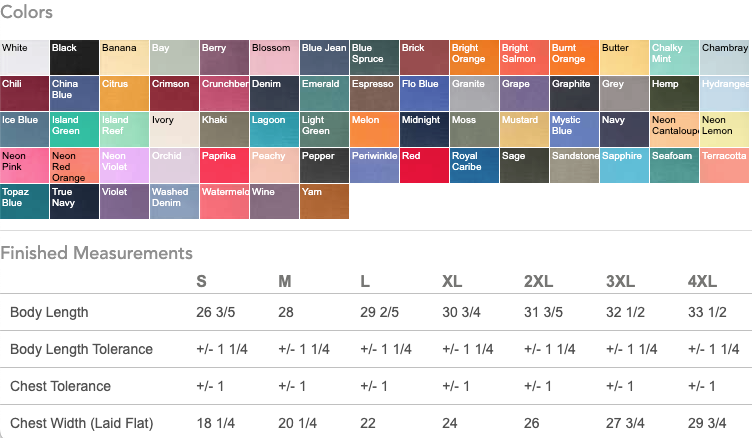
Task: Select the Terracotta swatch
Action: tap(724, 165)
